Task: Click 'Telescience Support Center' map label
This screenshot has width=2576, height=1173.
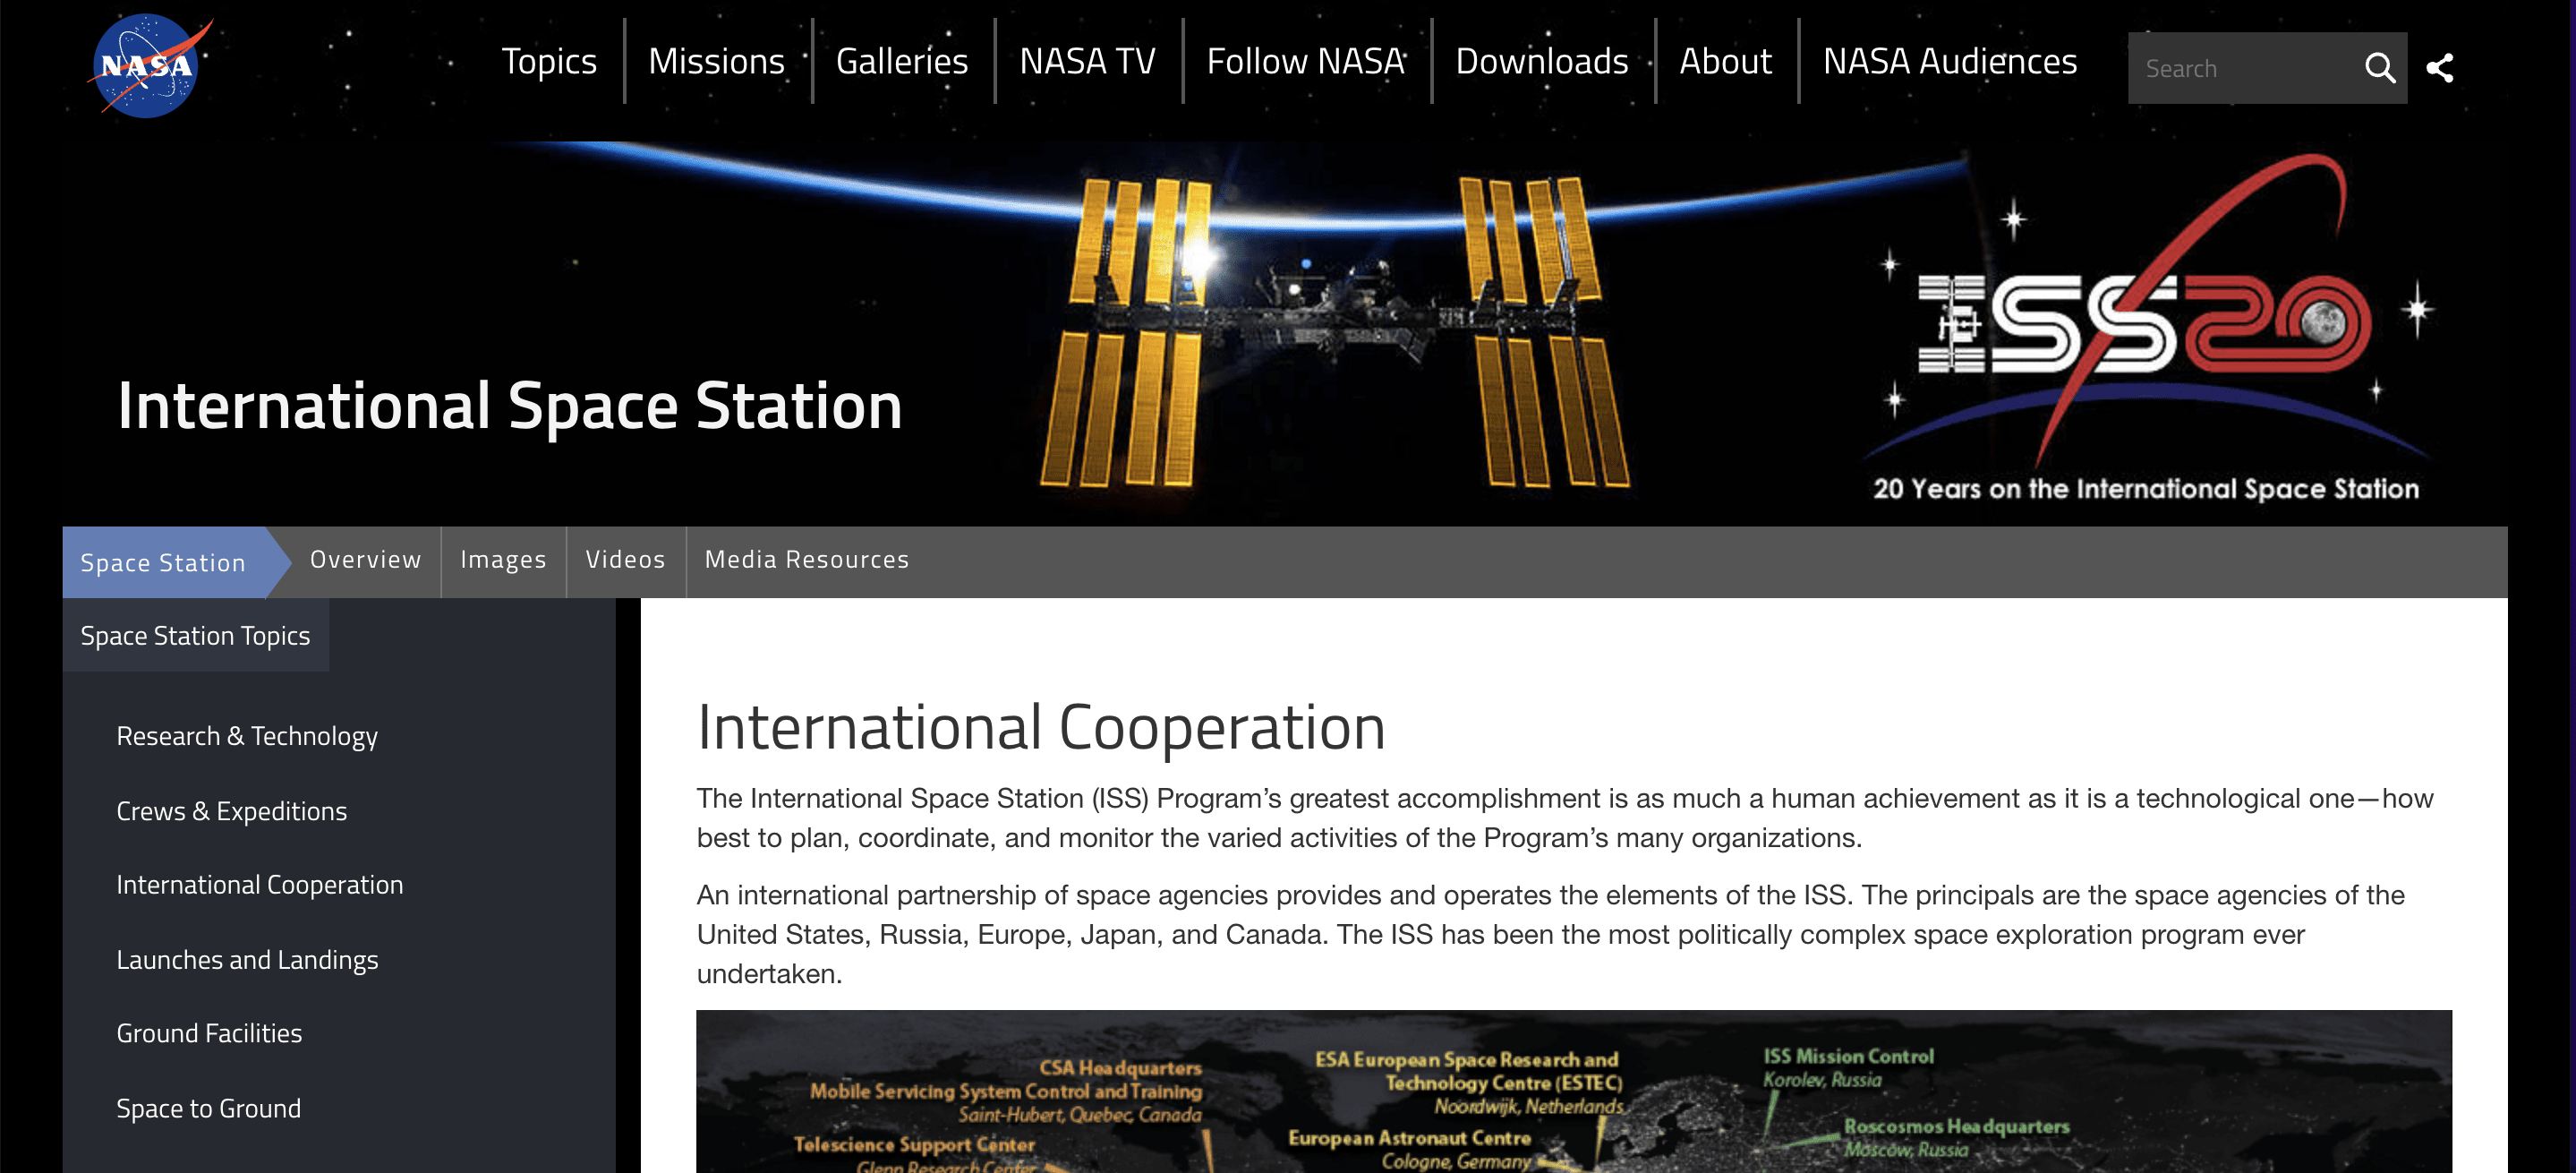Action: pos(914,1144)
